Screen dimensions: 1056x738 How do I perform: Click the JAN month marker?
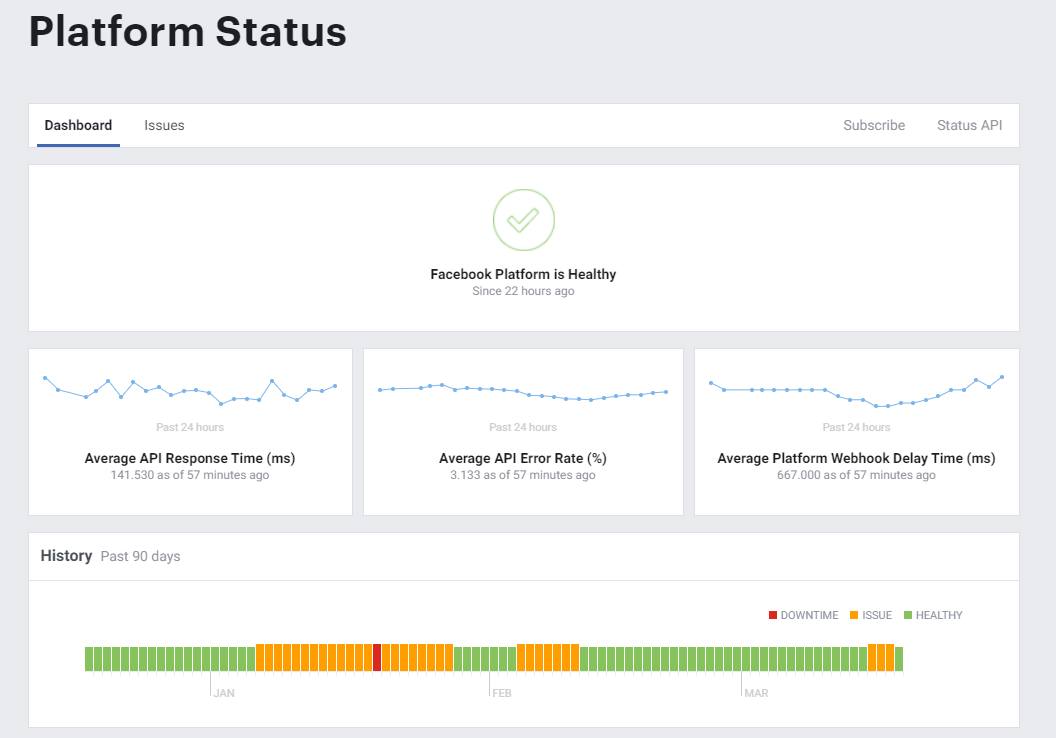[223, 692]
